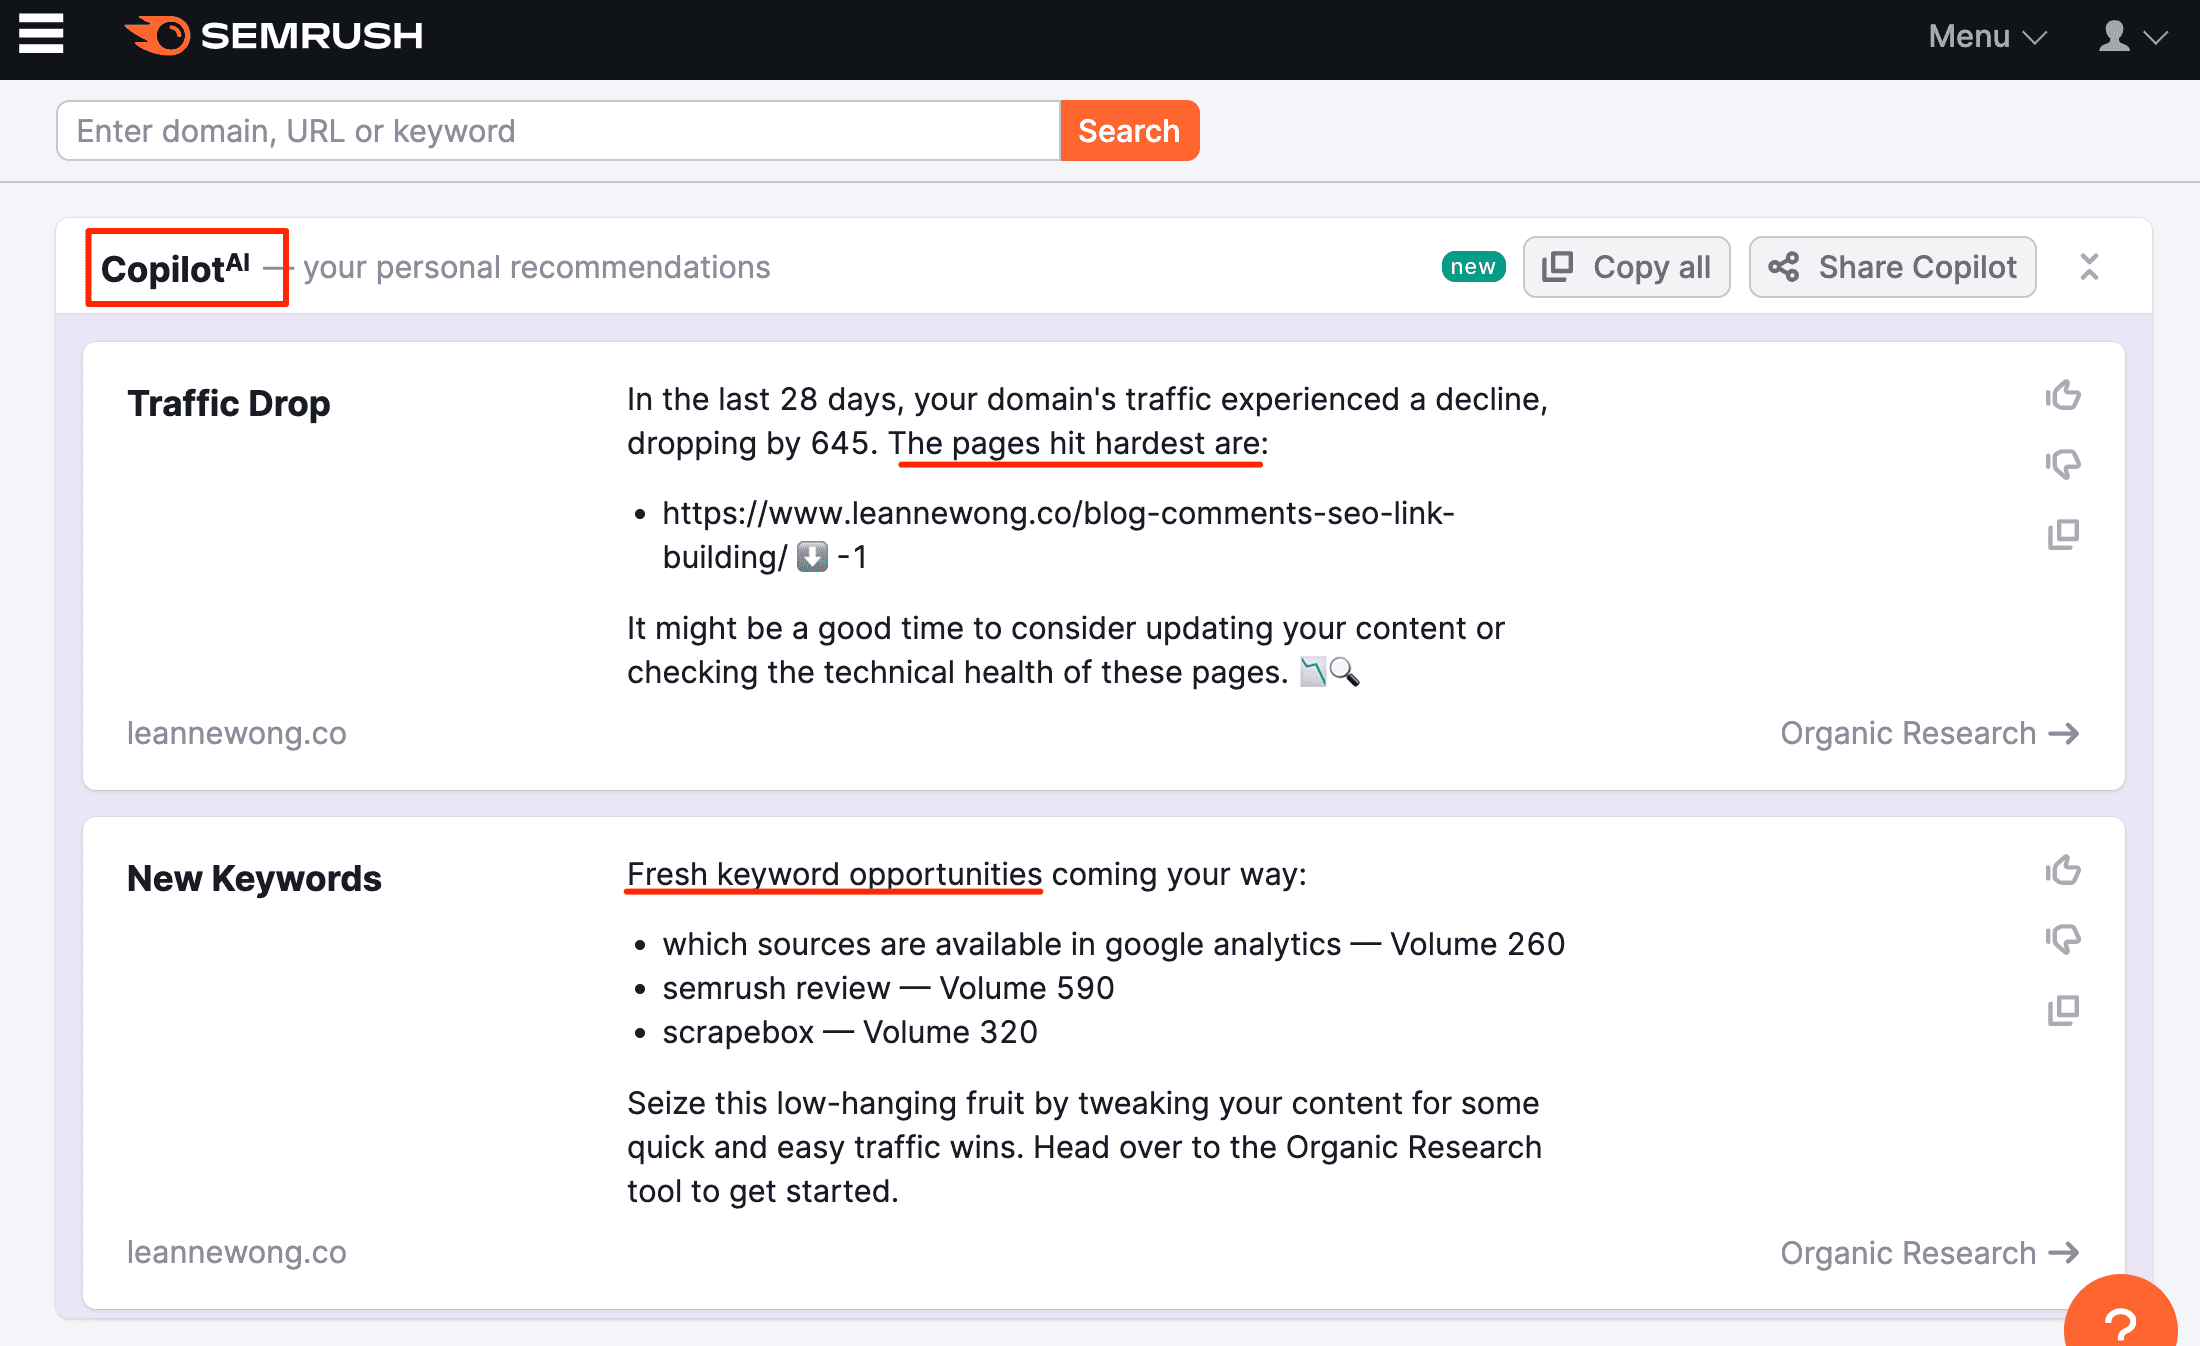
Task: Dislike the Traffic Drop recommendation
Action: click(x=2062, y=463)
